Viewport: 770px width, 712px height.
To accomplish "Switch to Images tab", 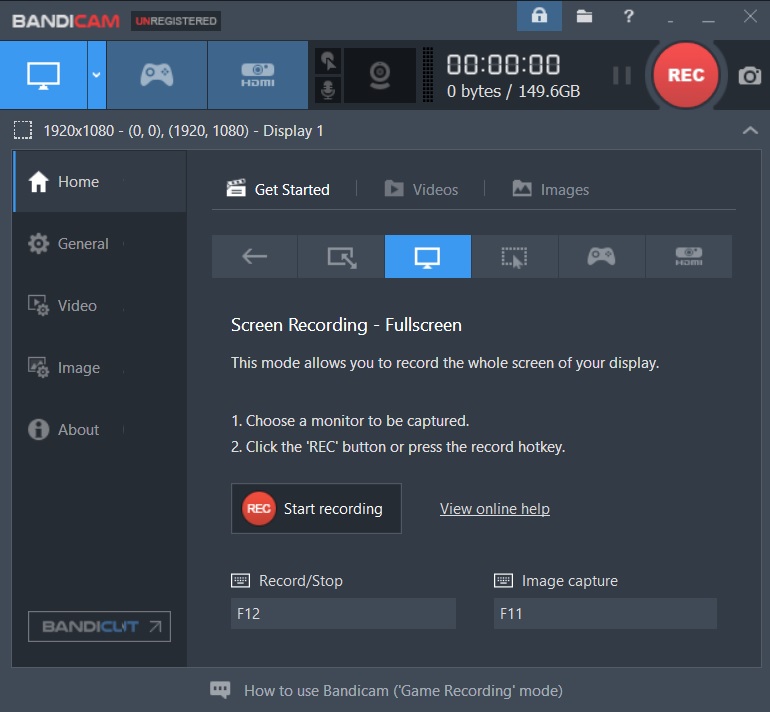I will tap(550, 189).
